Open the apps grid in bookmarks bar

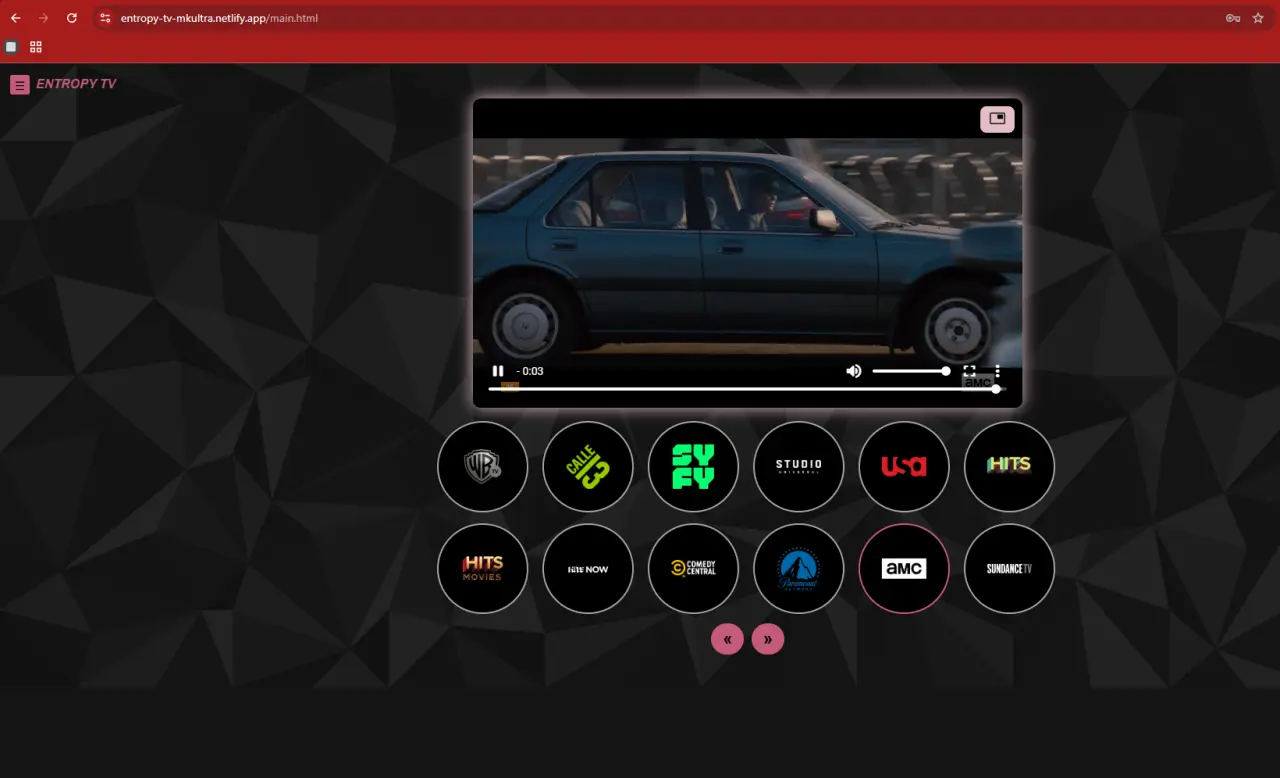(36, 47)
